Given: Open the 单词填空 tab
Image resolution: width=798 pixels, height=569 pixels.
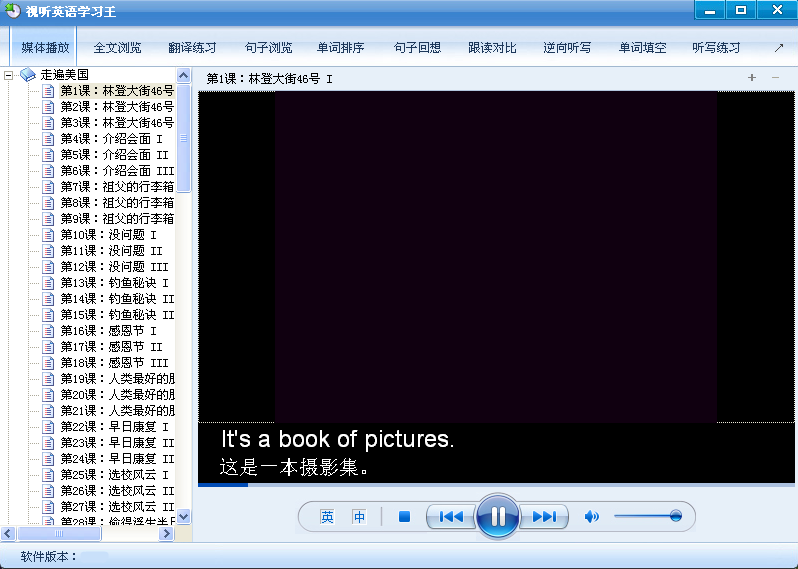Looking at the screenshot, I should click(642, 48).
